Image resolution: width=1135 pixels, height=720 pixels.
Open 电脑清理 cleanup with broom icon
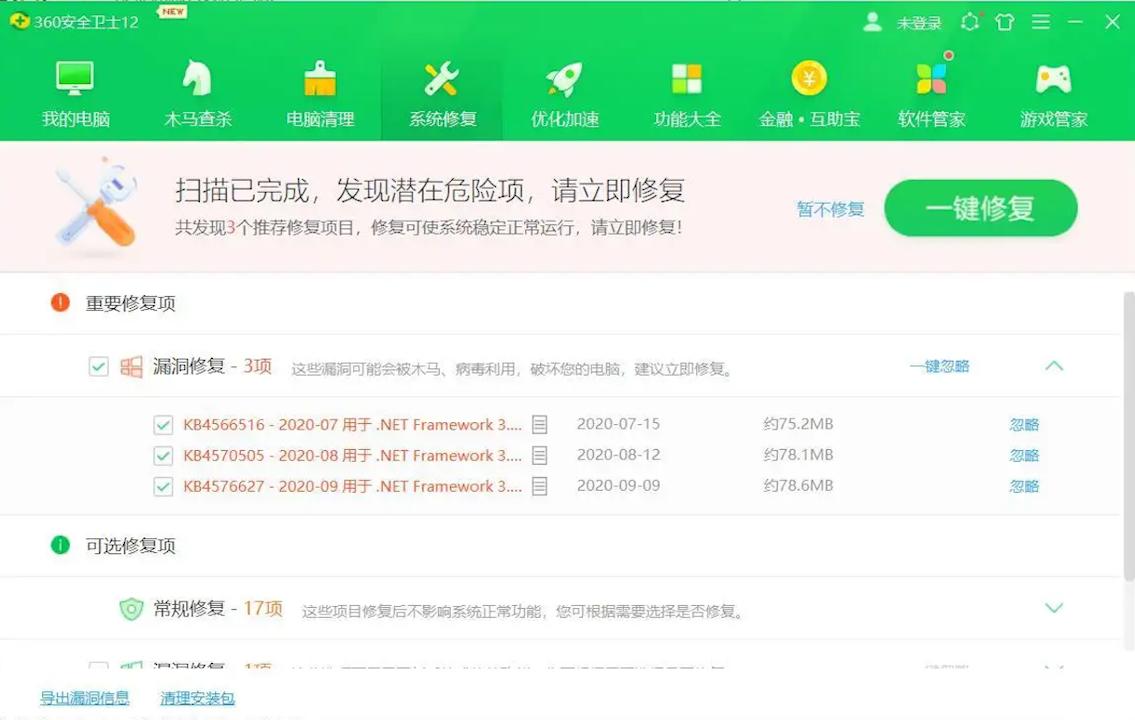point(320,90)
